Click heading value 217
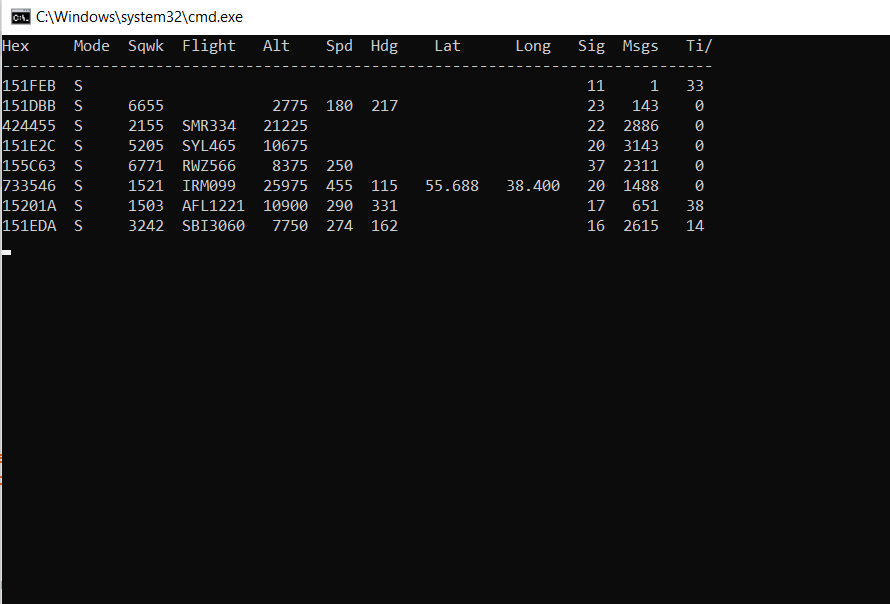Screen dimensions: 890x604 click(384, 106)
